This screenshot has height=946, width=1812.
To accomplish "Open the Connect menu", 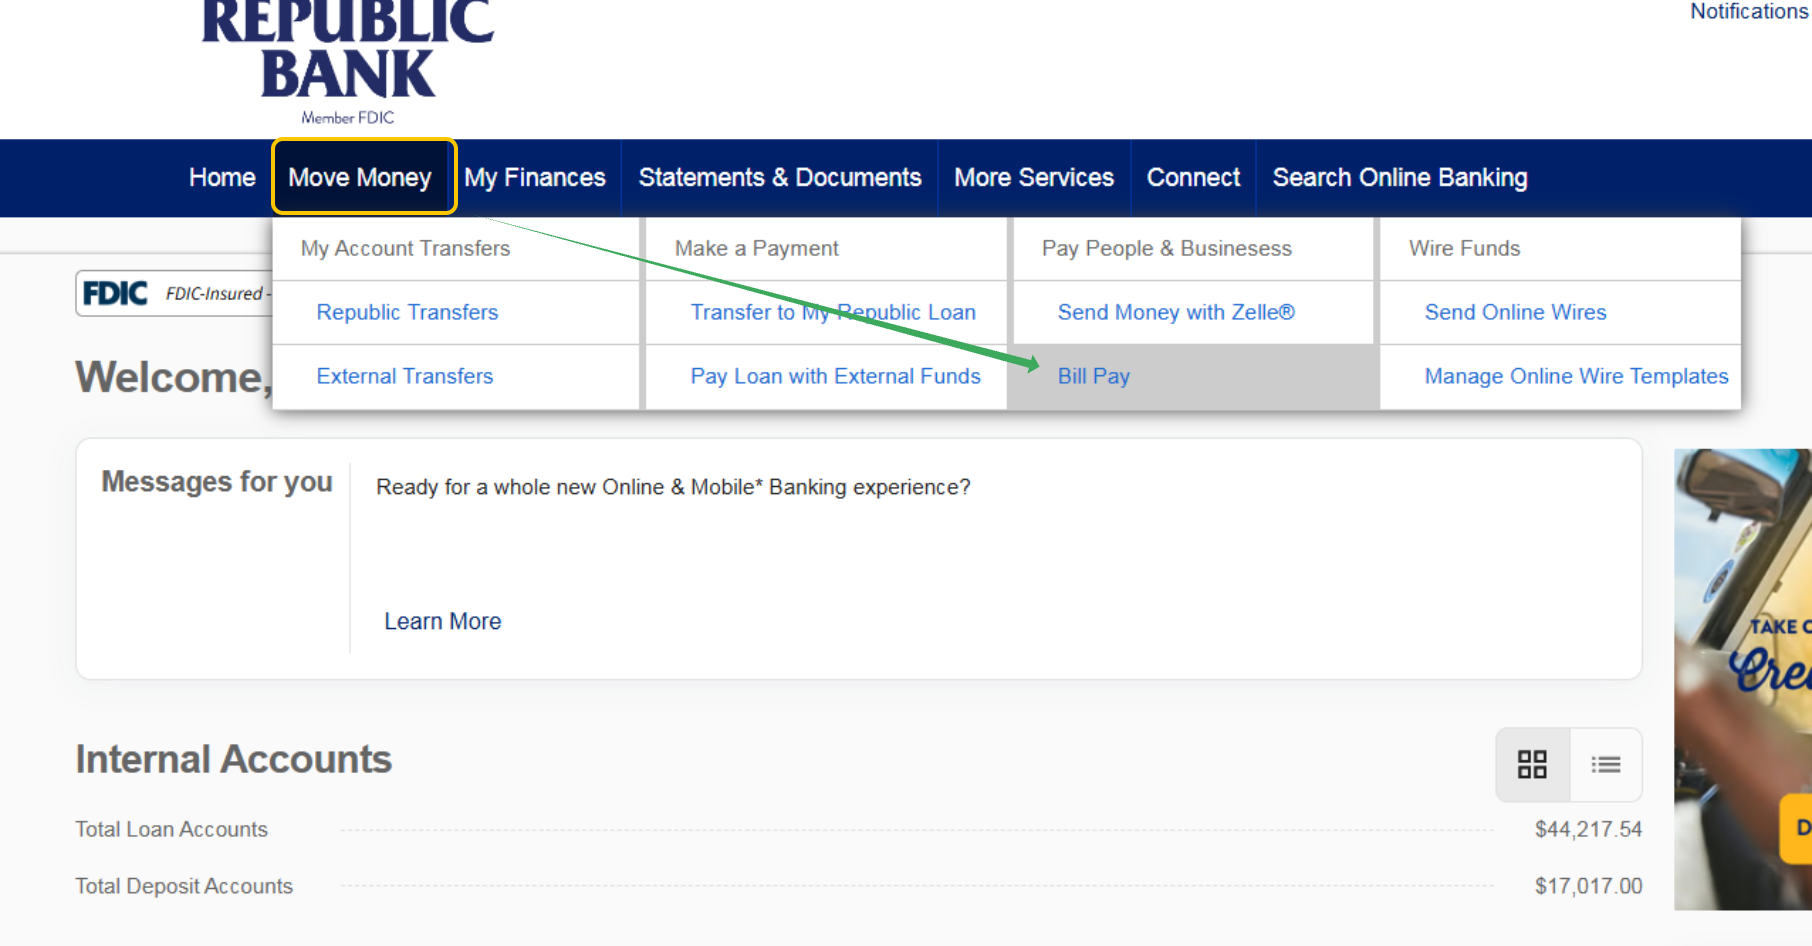I will point(1193,178).
